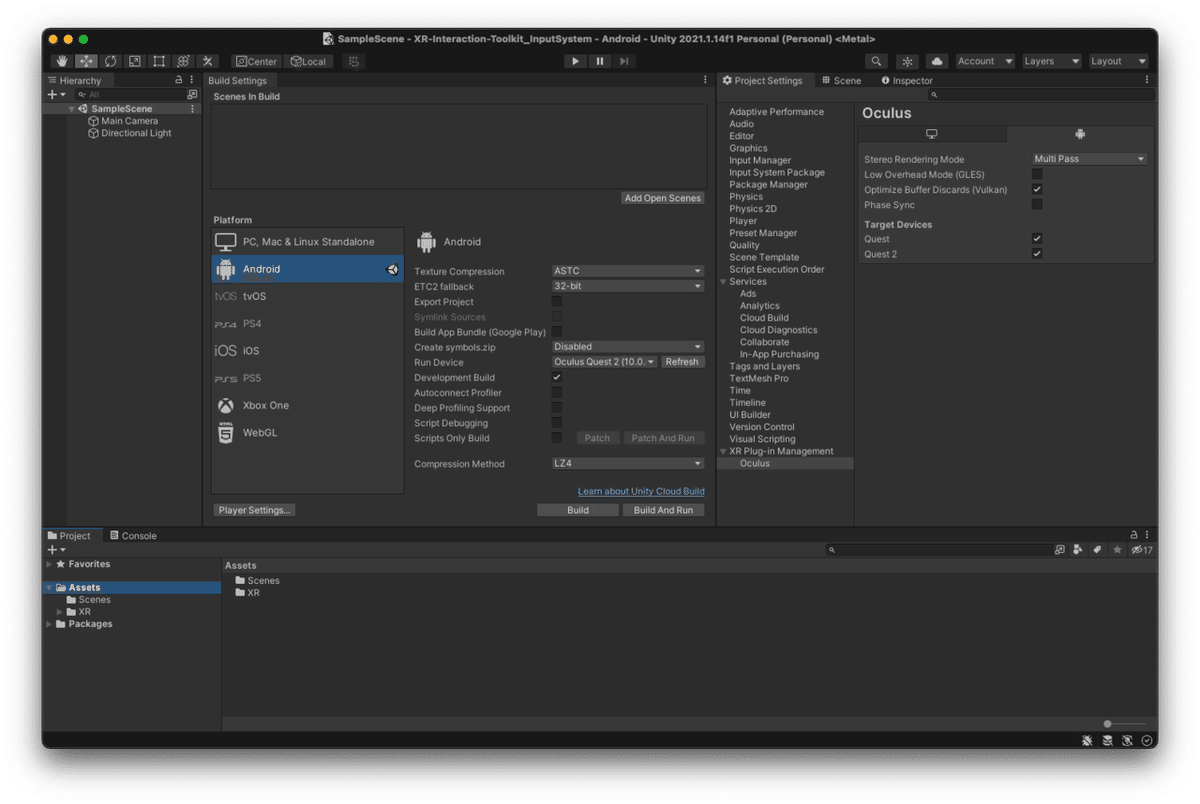Click the Build button
Viewport: 1200px width, 804px height.
point(578,510)
